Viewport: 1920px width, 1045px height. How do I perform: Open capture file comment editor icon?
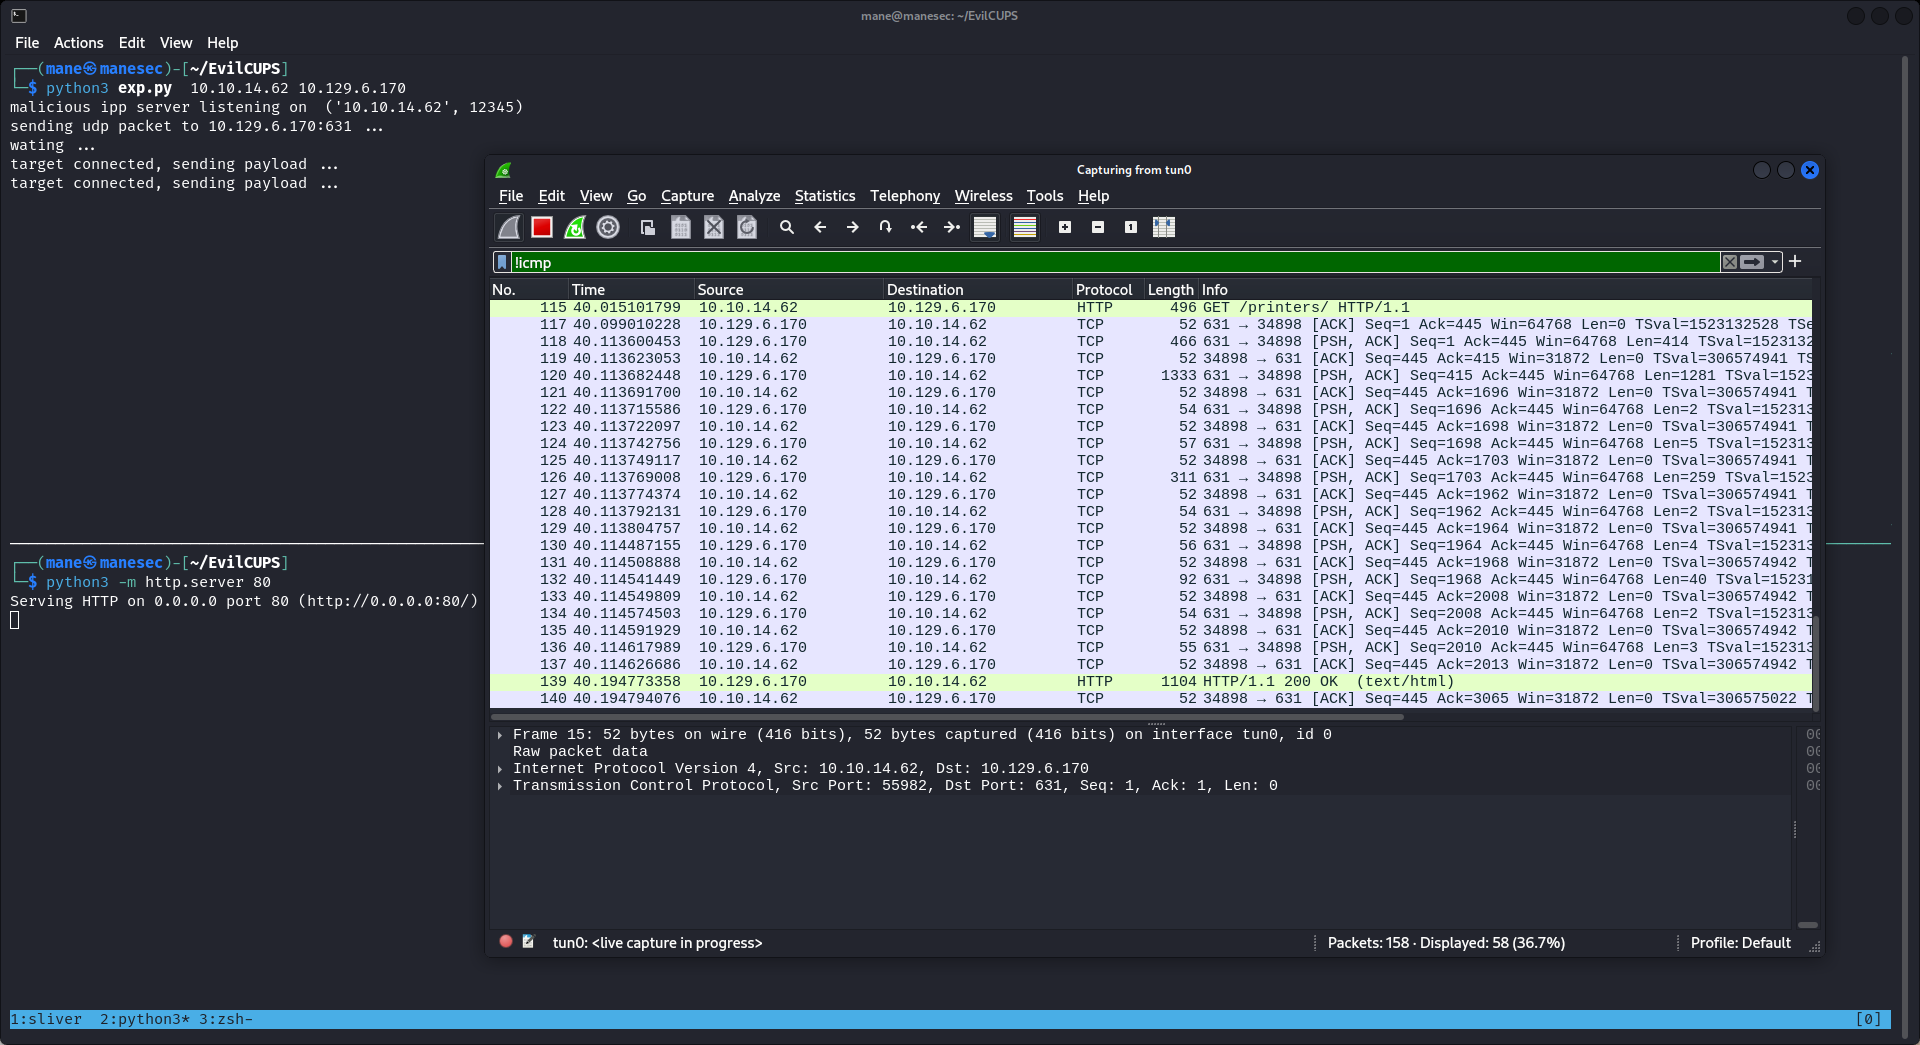[x=528, y=942]
